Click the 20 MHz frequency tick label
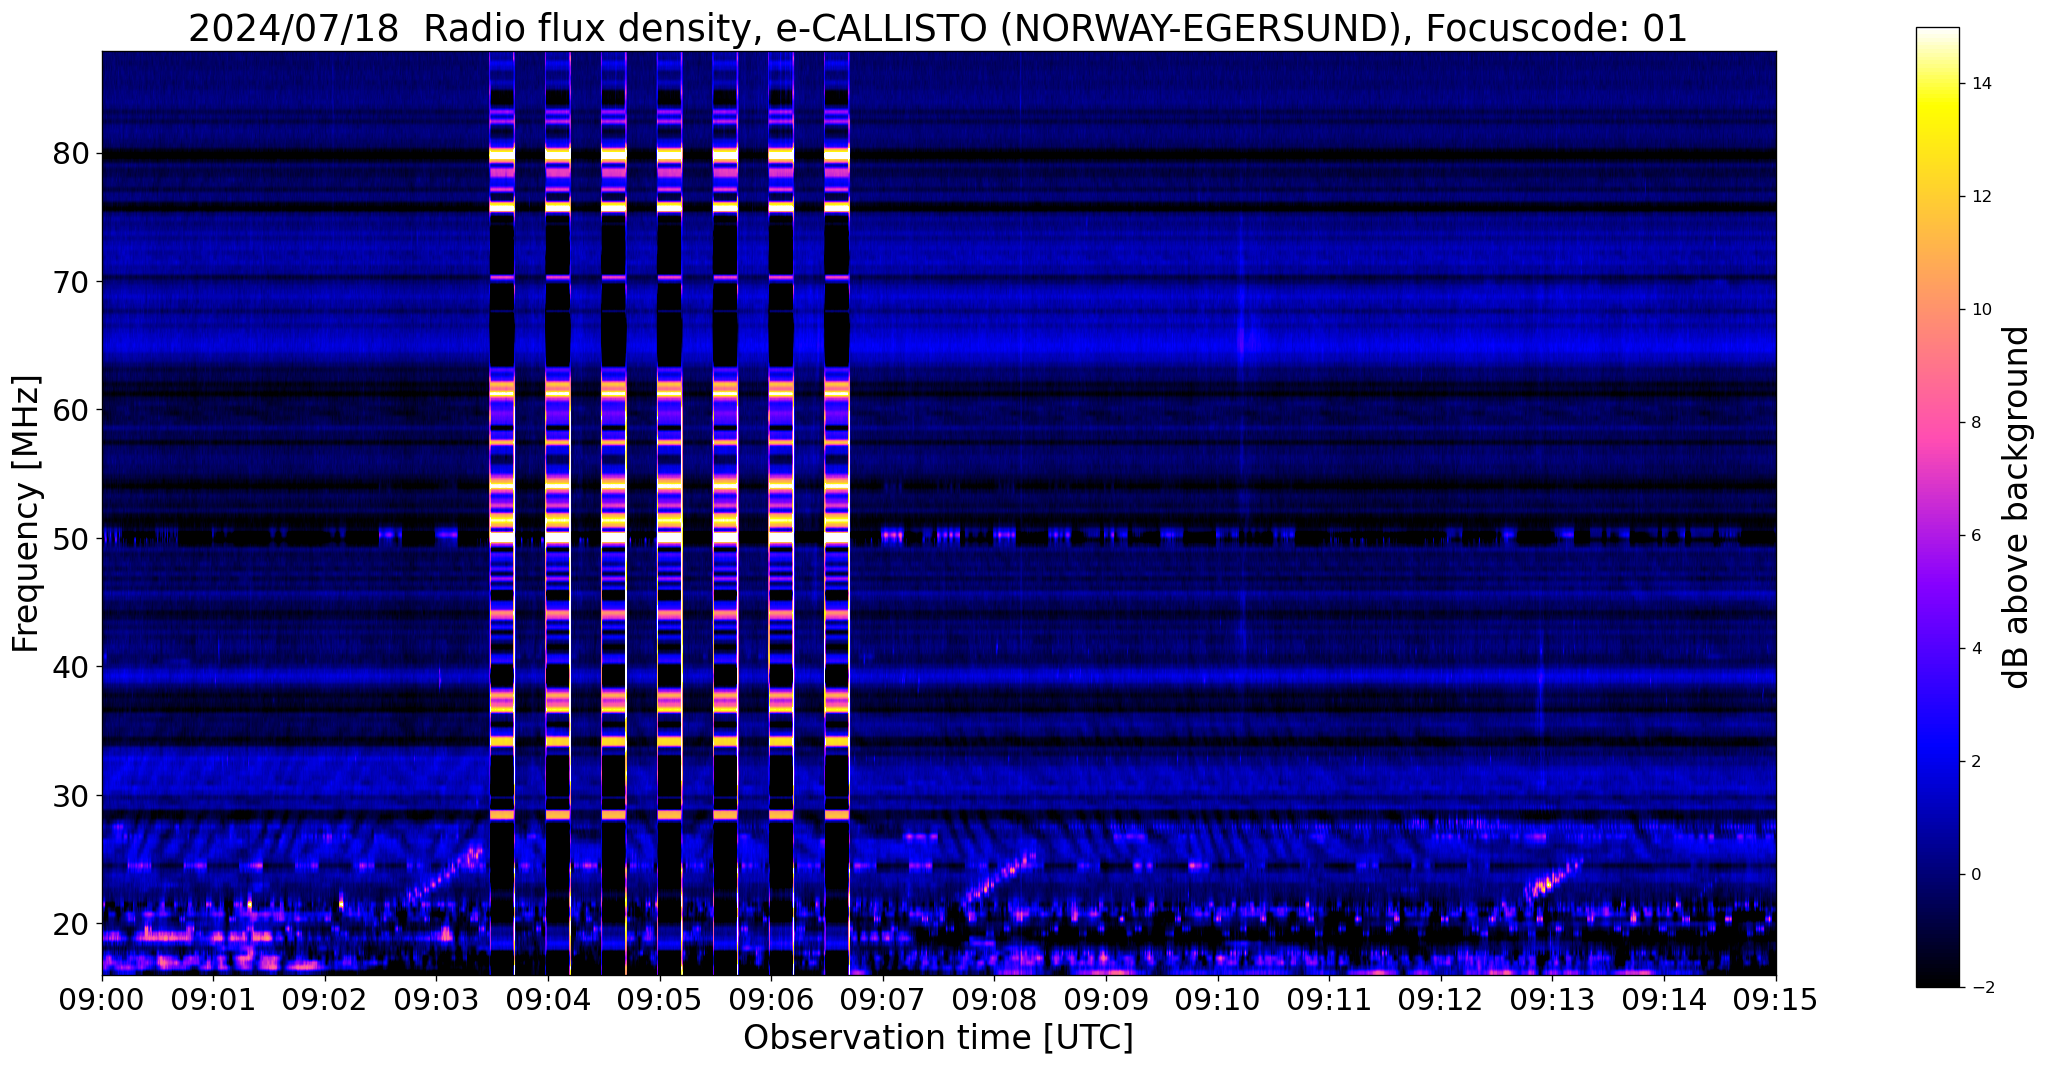Image resolution: width=2047 pixels, height=1067 pixels. coord(72,923)
